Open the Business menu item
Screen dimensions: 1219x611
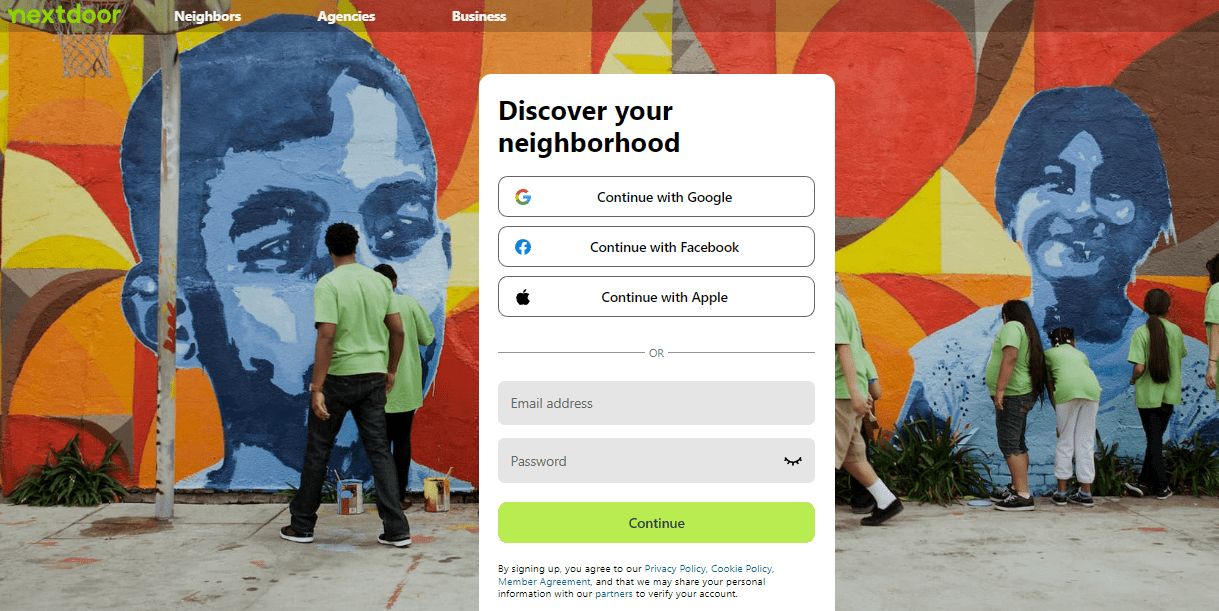pyautogui.click(x=479, y=16)
